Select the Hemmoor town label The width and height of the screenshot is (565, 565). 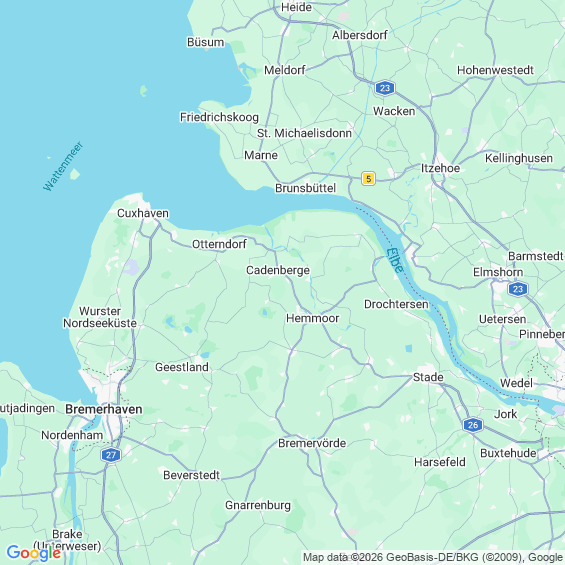click(312, 319)
